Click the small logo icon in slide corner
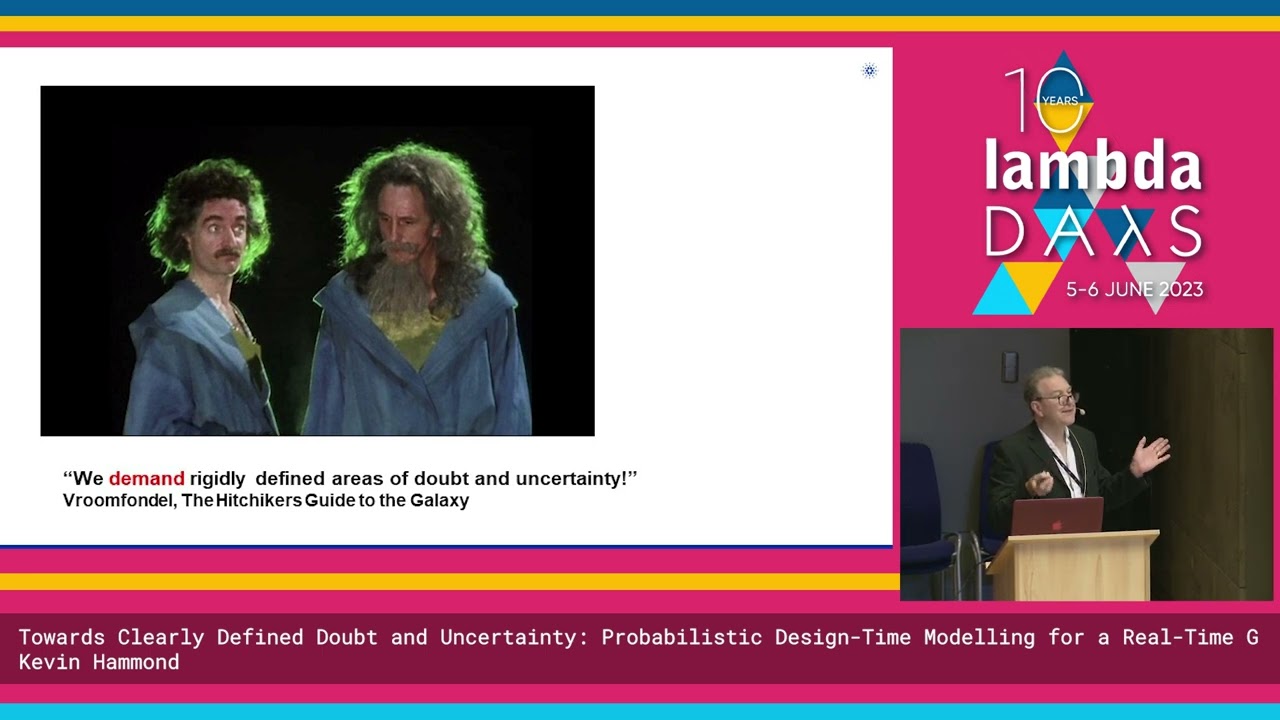The width and height of the screenshot is (1280, 720). (869, 70)
